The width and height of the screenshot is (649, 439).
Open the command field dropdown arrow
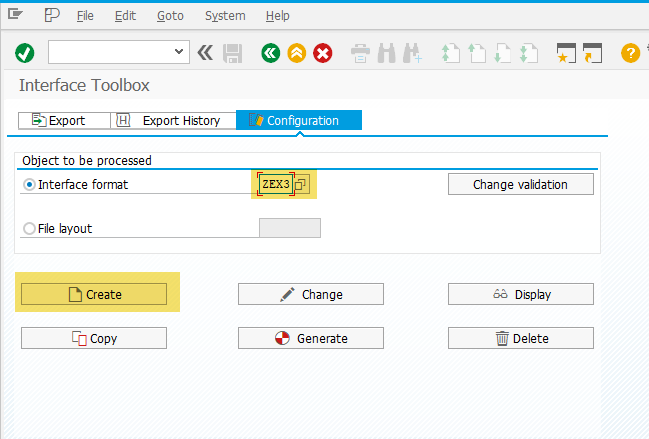point(179,52)
